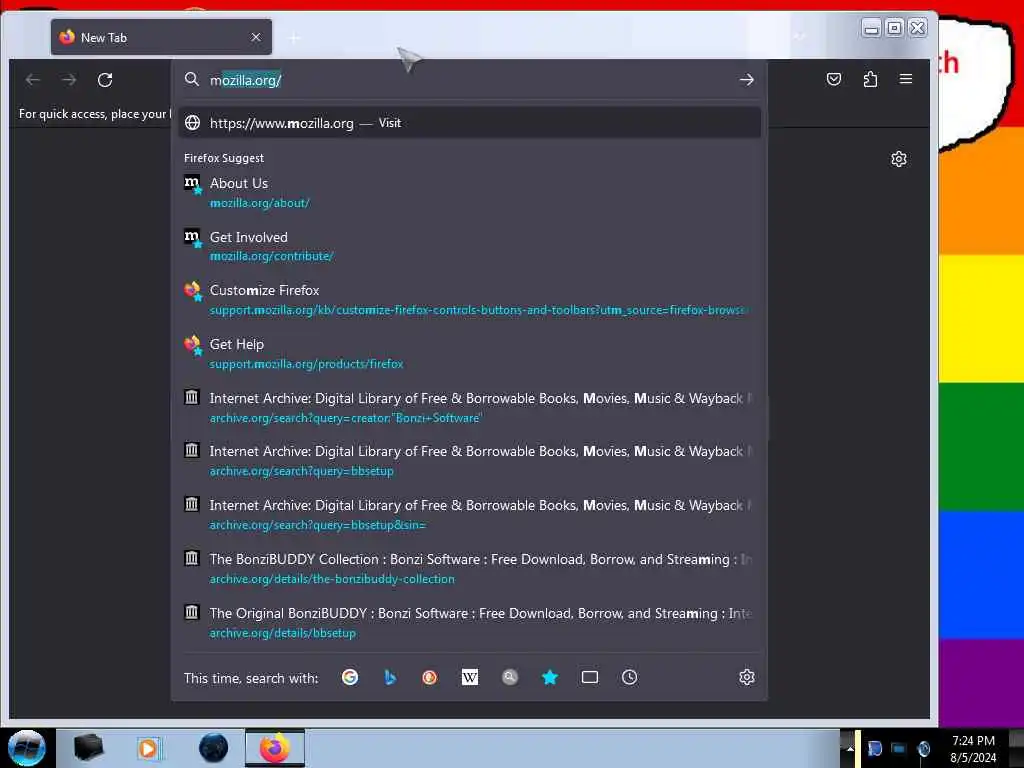Viewport: 1024px width, 768px height.
Task: Show hidden system tray icons
Action: click(x=849, y=748)
